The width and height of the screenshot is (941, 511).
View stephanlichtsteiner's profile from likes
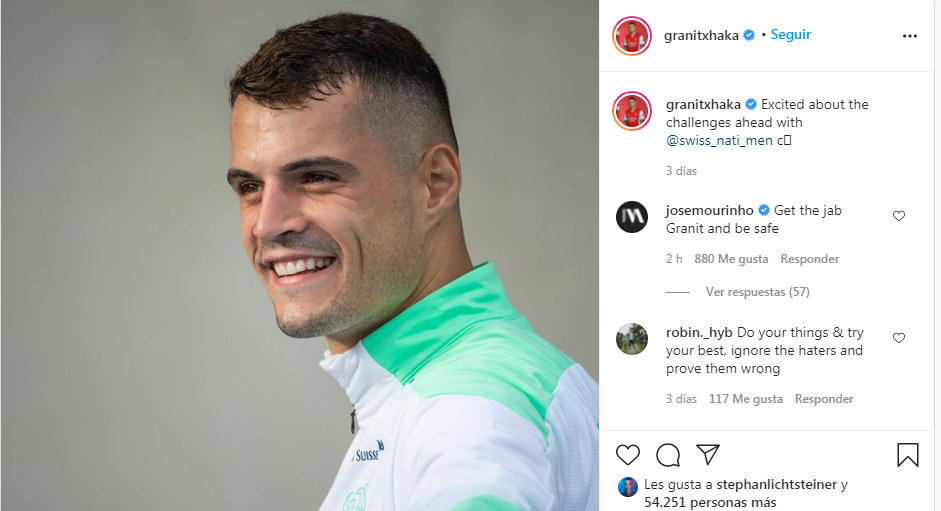tap(777, 484)
